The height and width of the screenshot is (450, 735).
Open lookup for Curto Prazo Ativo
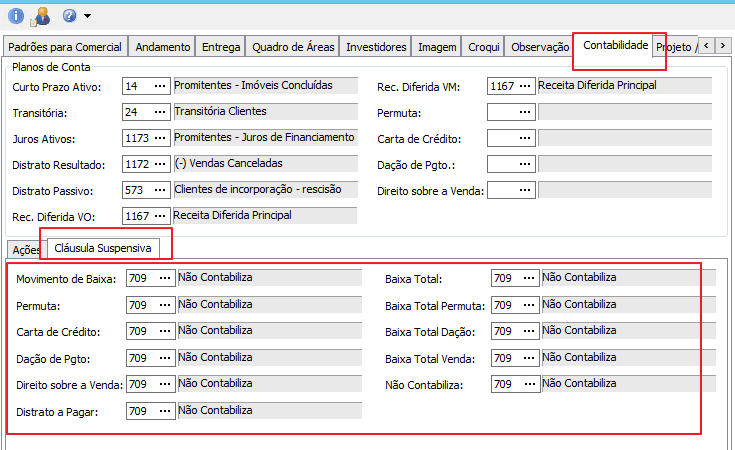click(161, 87)
